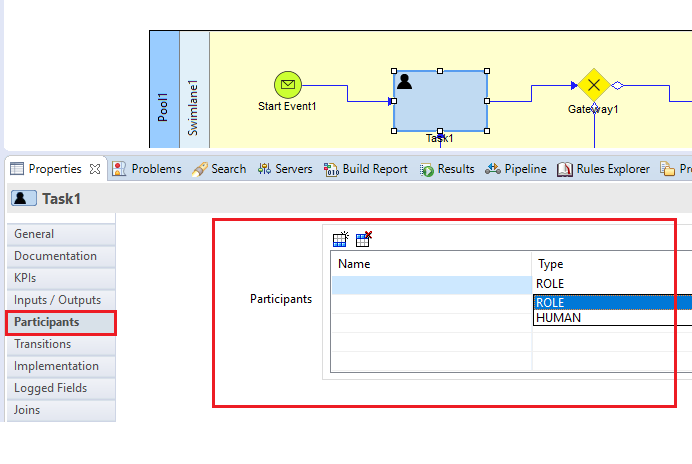Image resolution: width=692 pixels, height=464 pixels.
Task: Click the Task1 user task icon in header
Action: [x=24, y=199]
